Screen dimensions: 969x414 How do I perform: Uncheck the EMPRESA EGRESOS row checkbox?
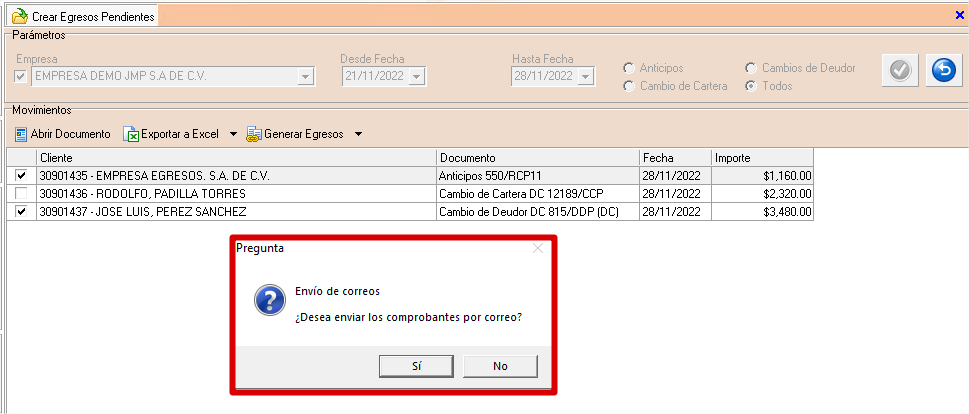click(21, 175)
